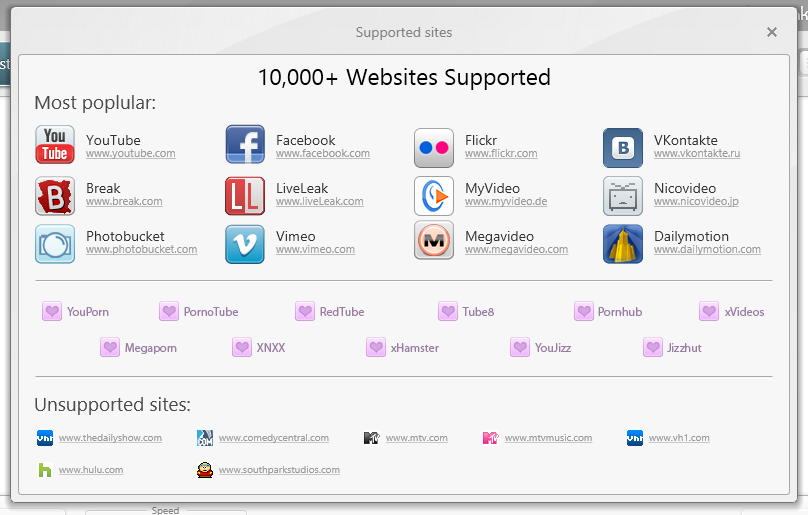Open the www.facebook.com link
This screenshot has width=808, height=515.
323,154
